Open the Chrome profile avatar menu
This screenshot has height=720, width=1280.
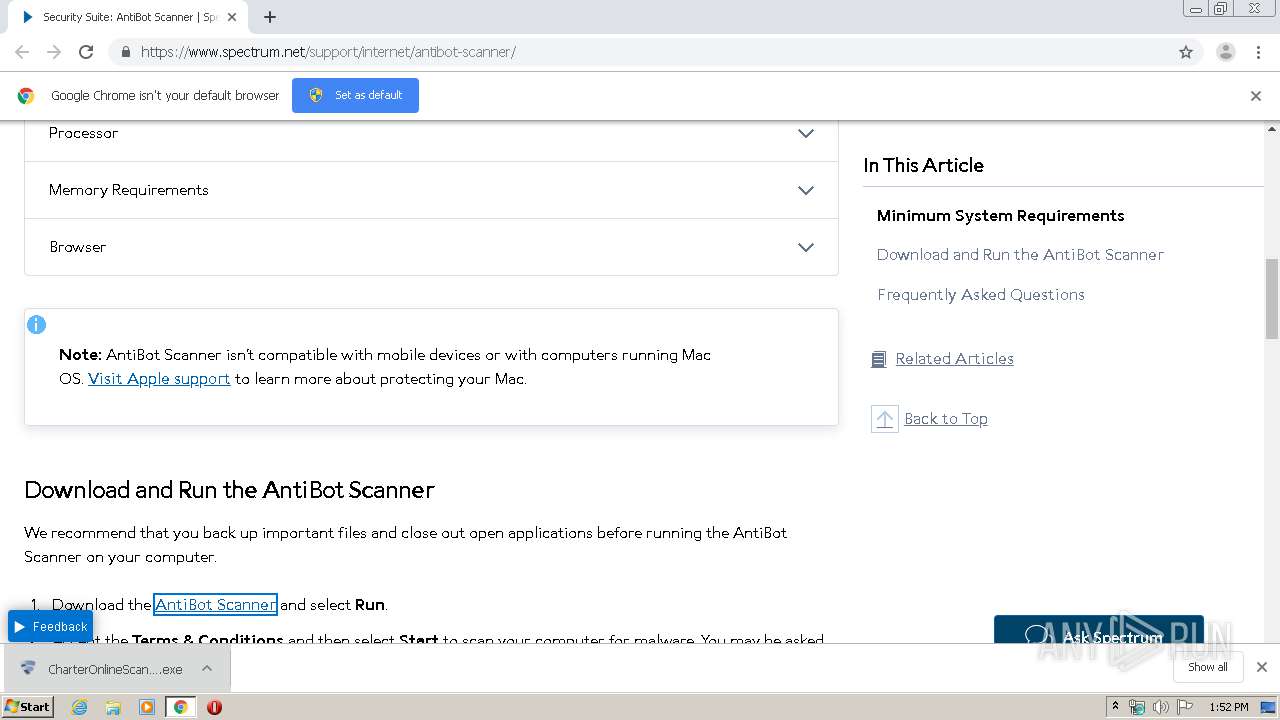pos(1225,52)
